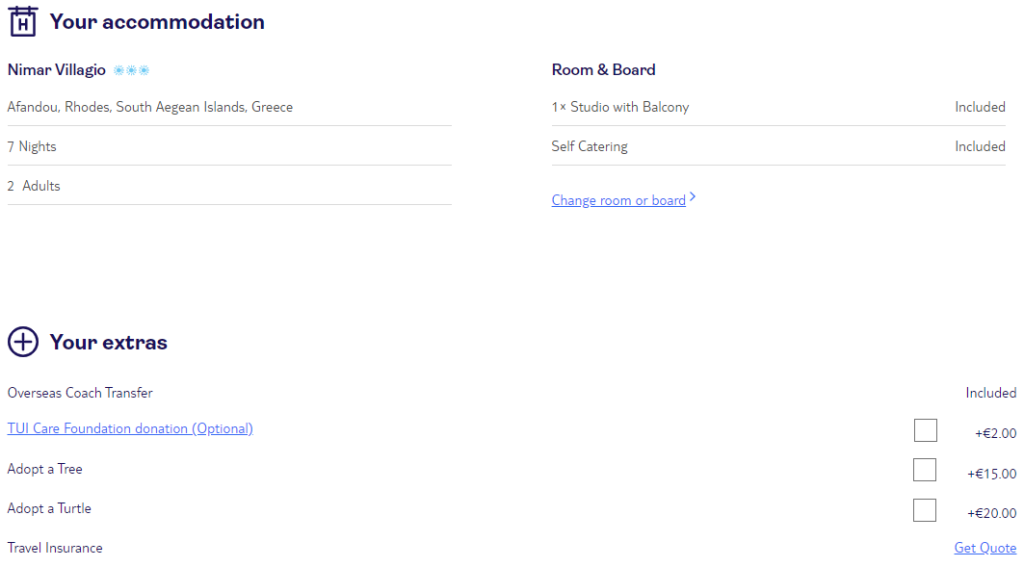
Task: Click the 7 Nights row
Action: [x=229, y=146]
